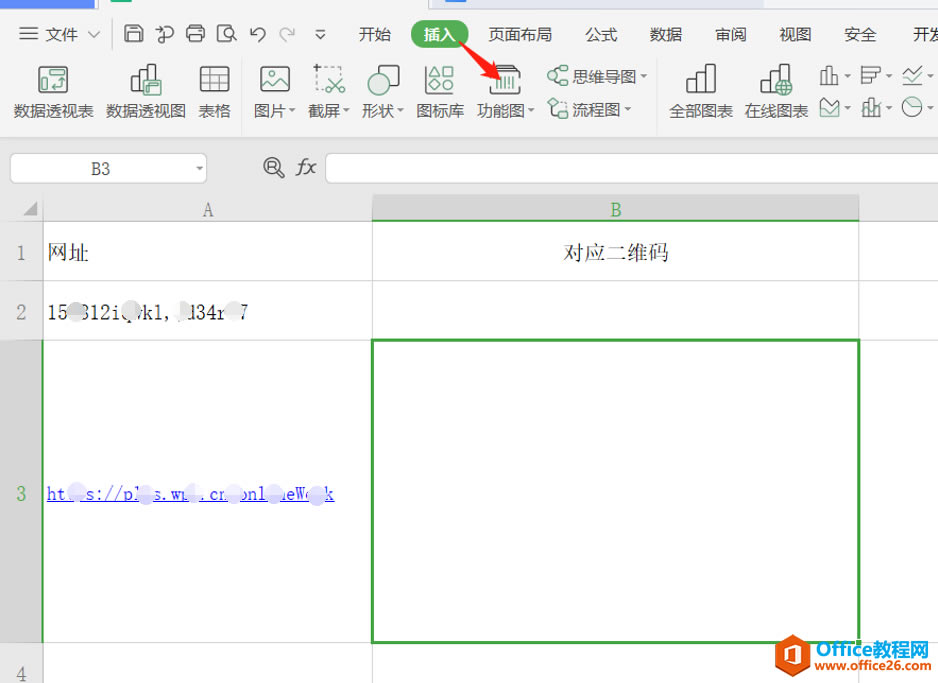Select cell A2 with the number string
The image size is (938, 683).
click(208, 311)
